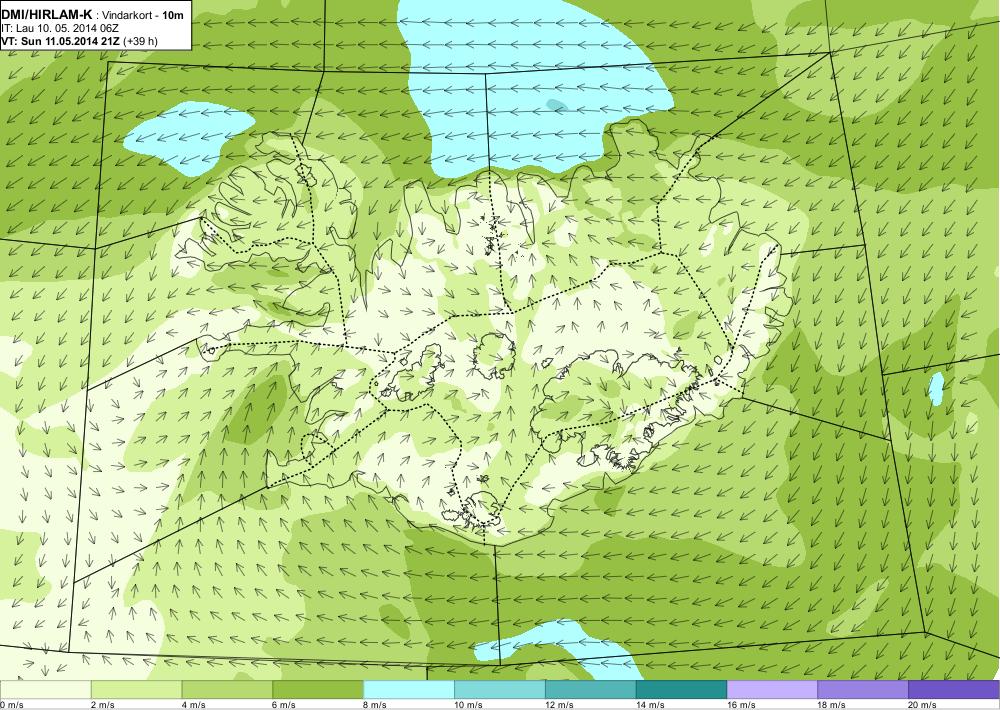
Task: Click the 'VT: Sun 11.05.2014 21Z' line
Action: click(61, 41)
